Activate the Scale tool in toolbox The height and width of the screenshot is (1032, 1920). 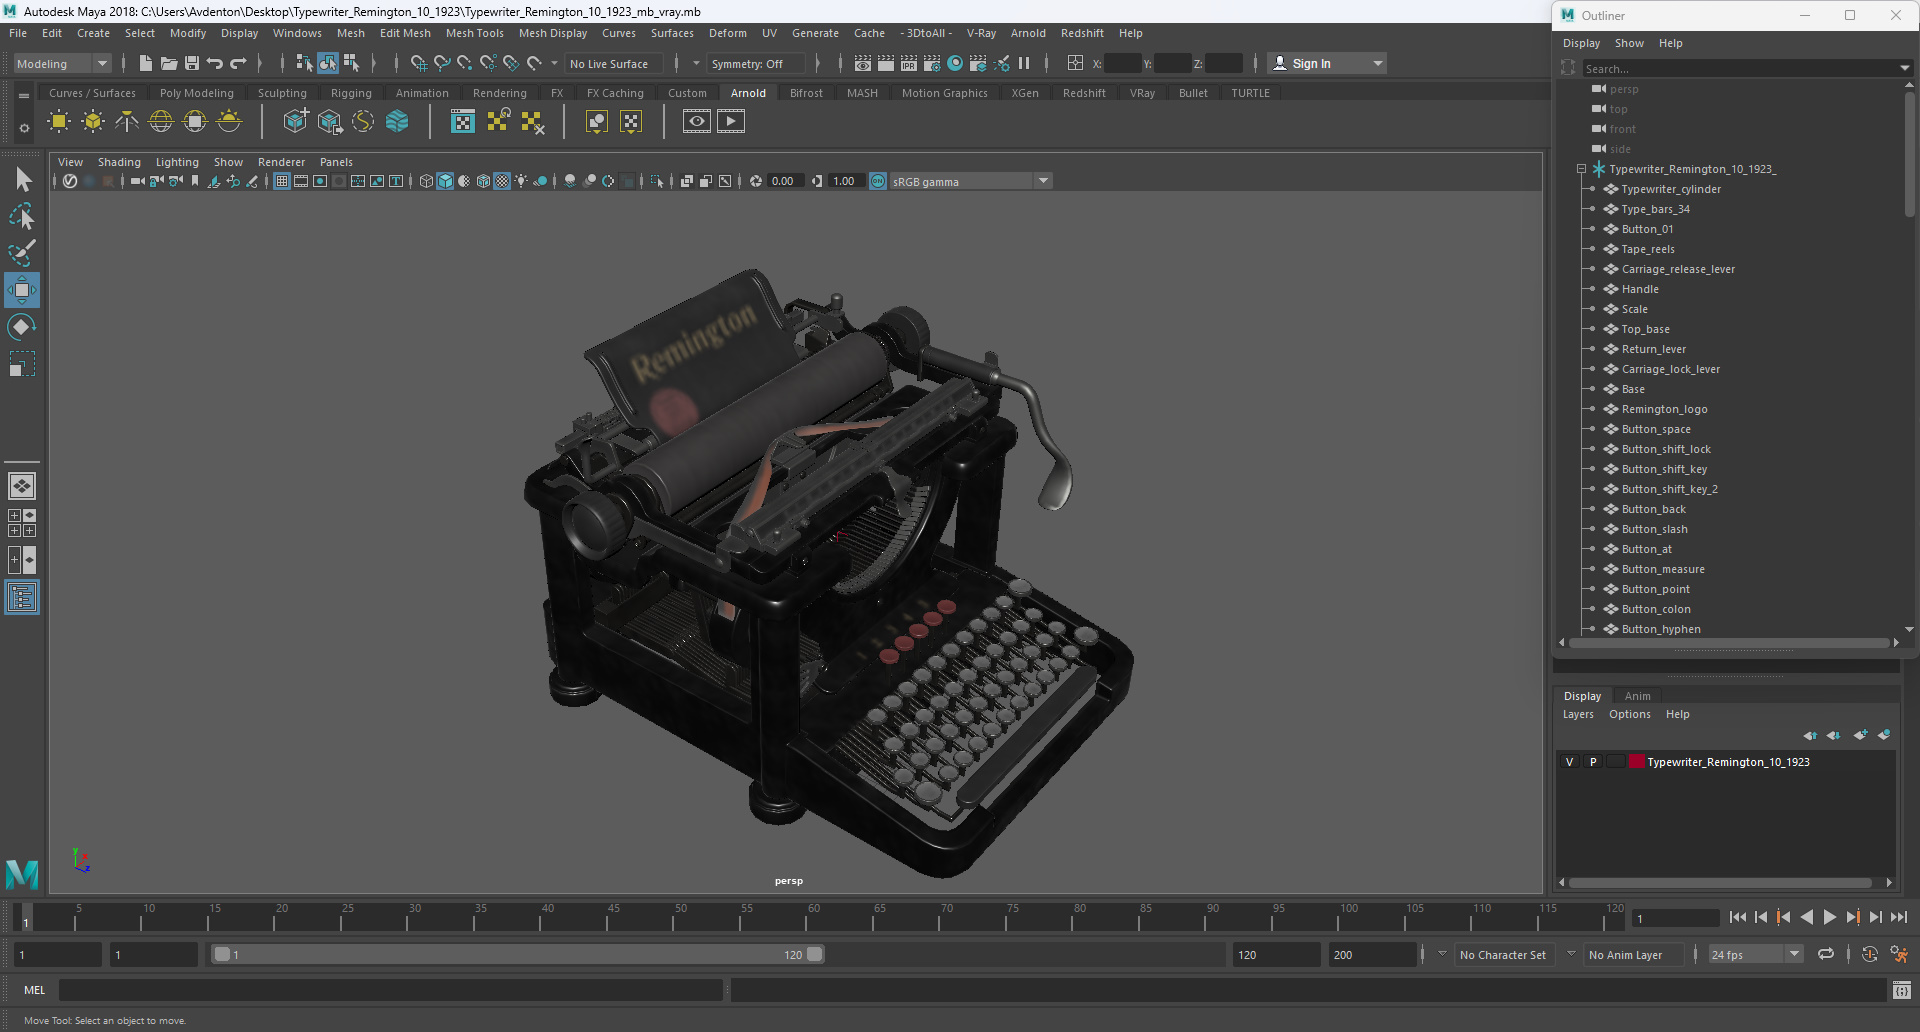22,364
